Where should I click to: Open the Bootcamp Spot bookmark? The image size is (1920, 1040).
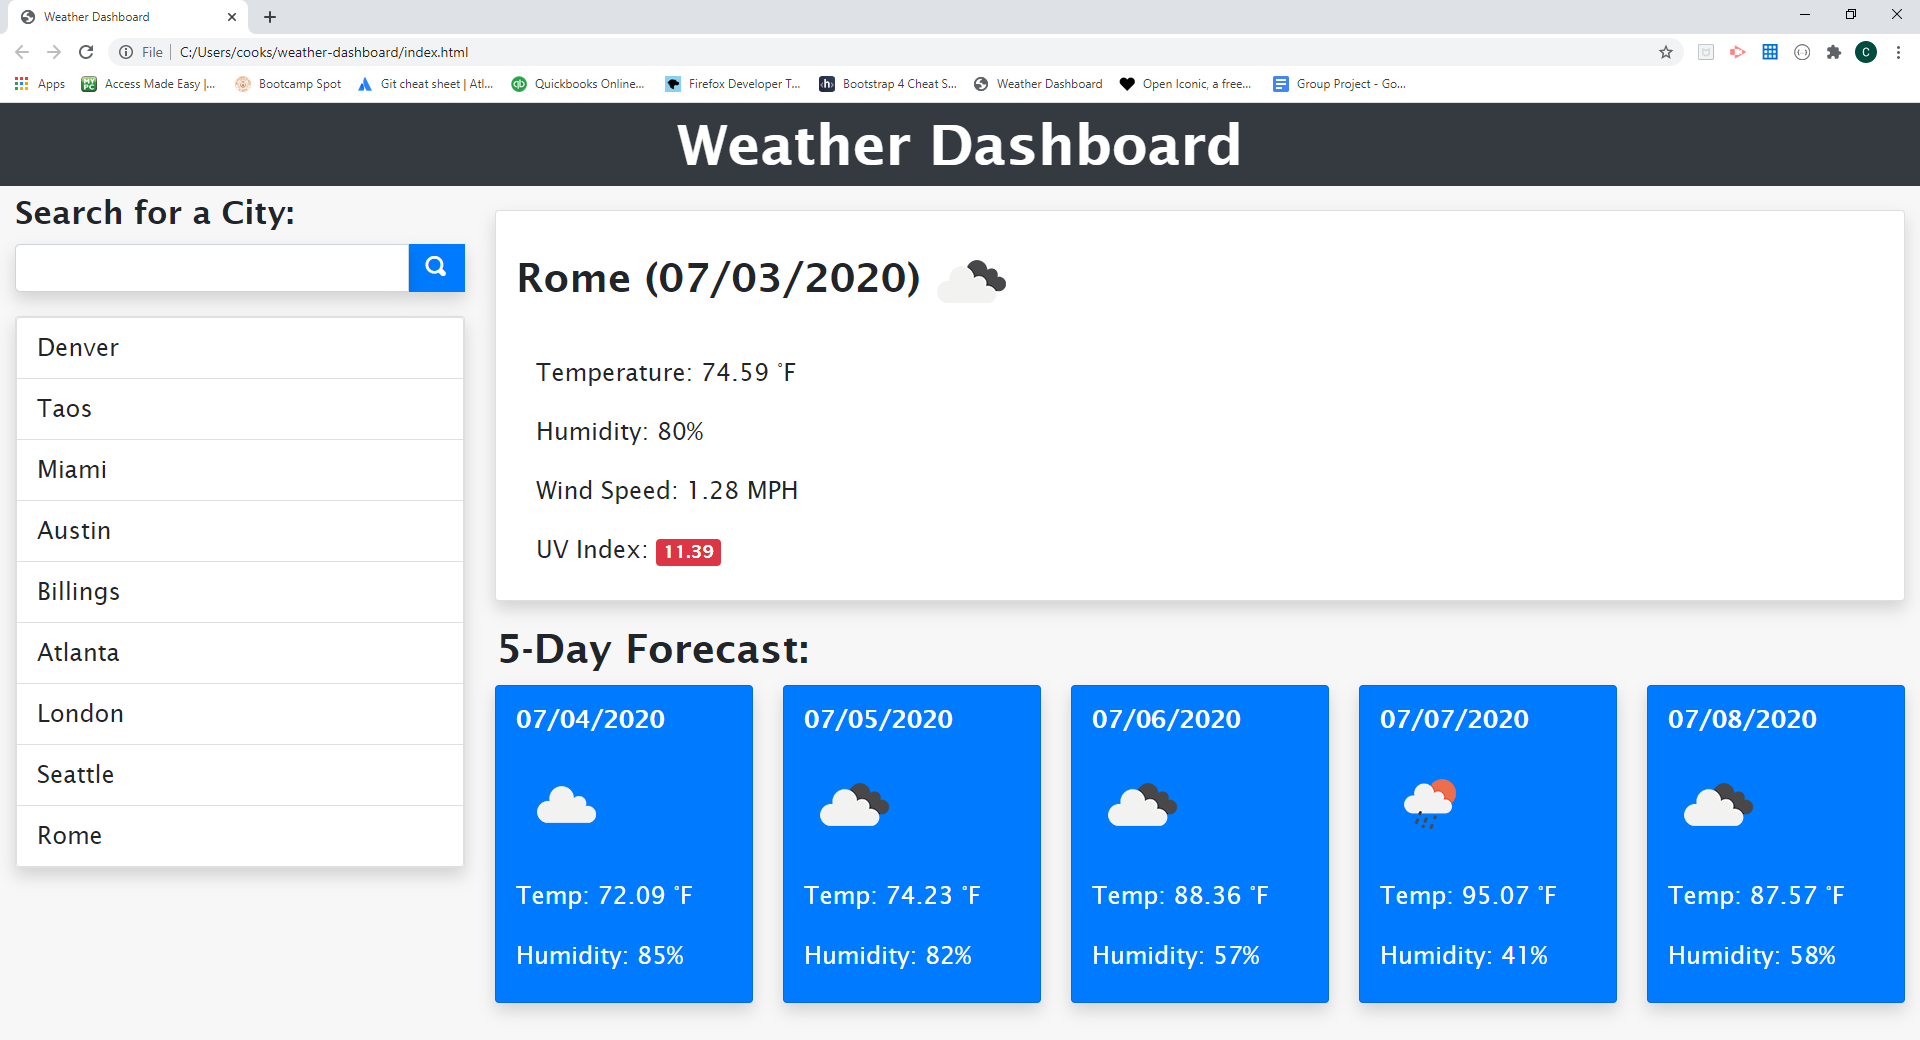(x=287, y=84)
